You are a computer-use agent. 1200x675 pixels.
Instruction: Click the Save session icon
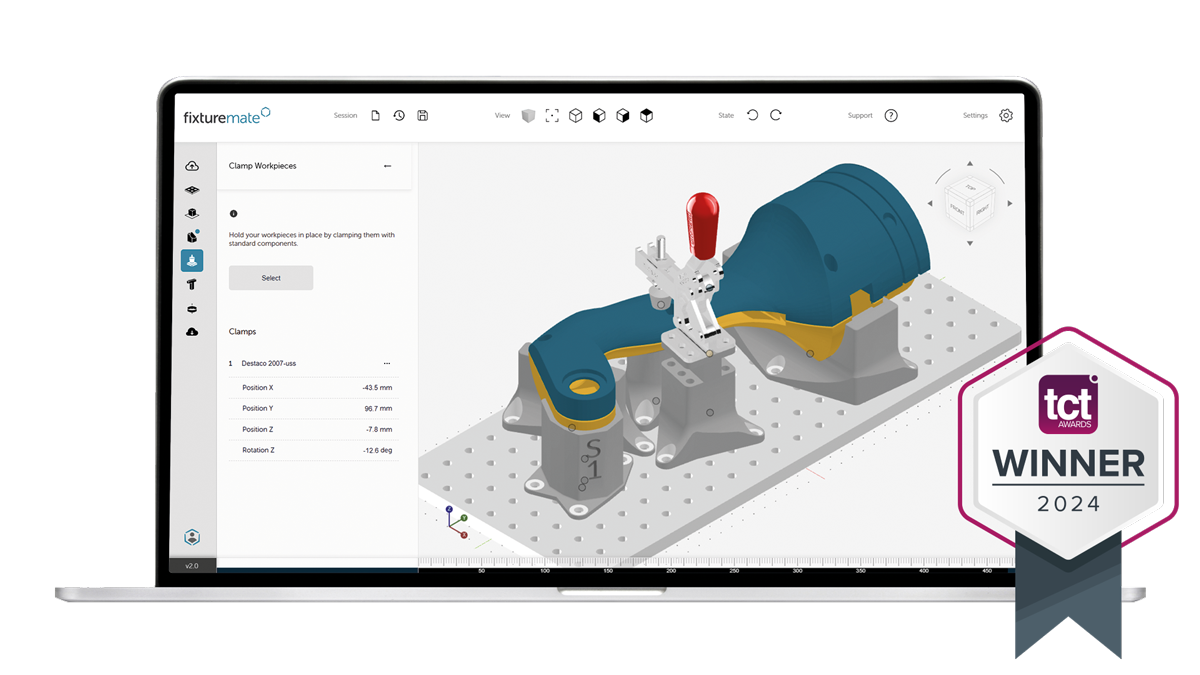pyautogui.click(x=423, y=115)
